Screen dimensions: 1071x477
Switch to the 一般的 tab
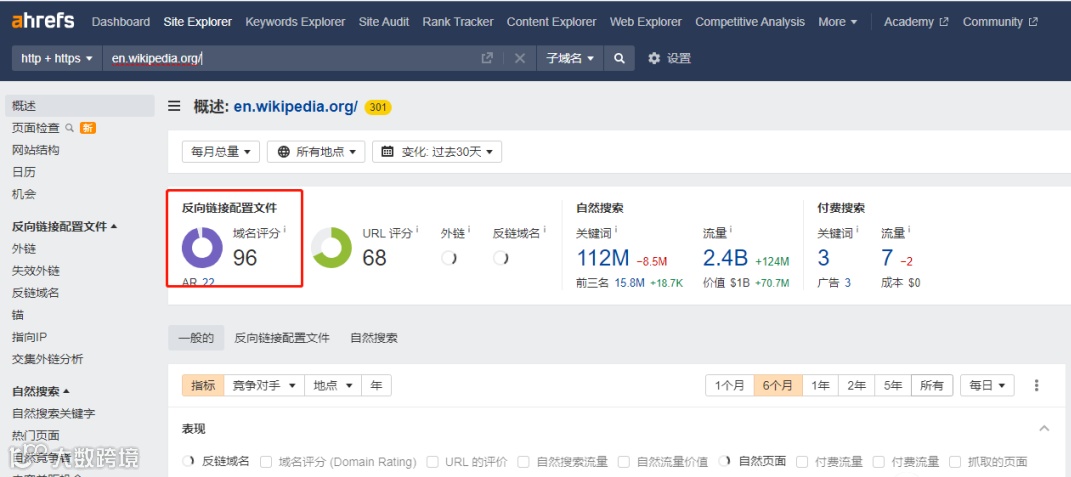point(196,338)
